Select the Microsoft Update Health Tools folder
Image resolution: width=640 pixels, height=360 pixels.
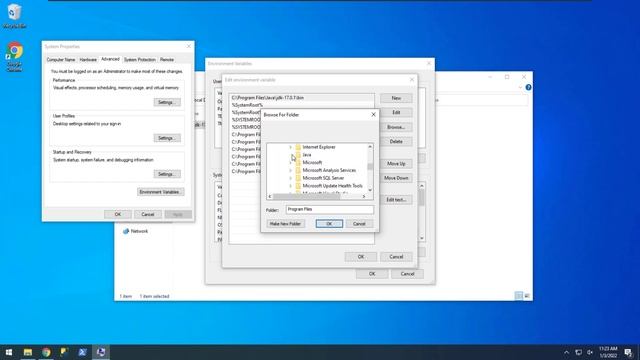click(332, 186)
